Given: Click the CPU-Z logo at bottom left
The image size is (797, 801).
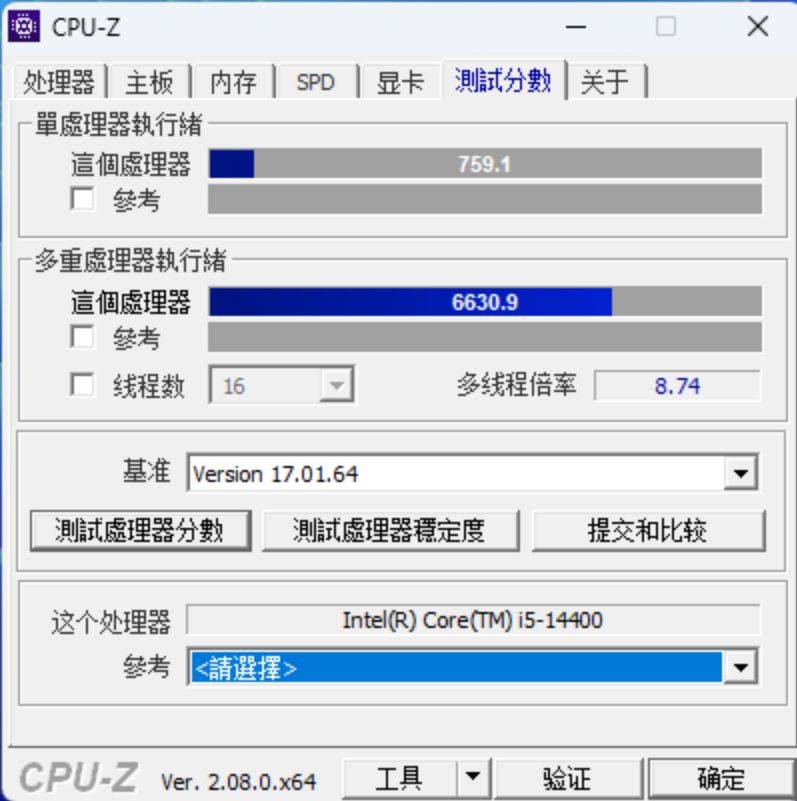Looking at the screenshot, I should (79, 778).
